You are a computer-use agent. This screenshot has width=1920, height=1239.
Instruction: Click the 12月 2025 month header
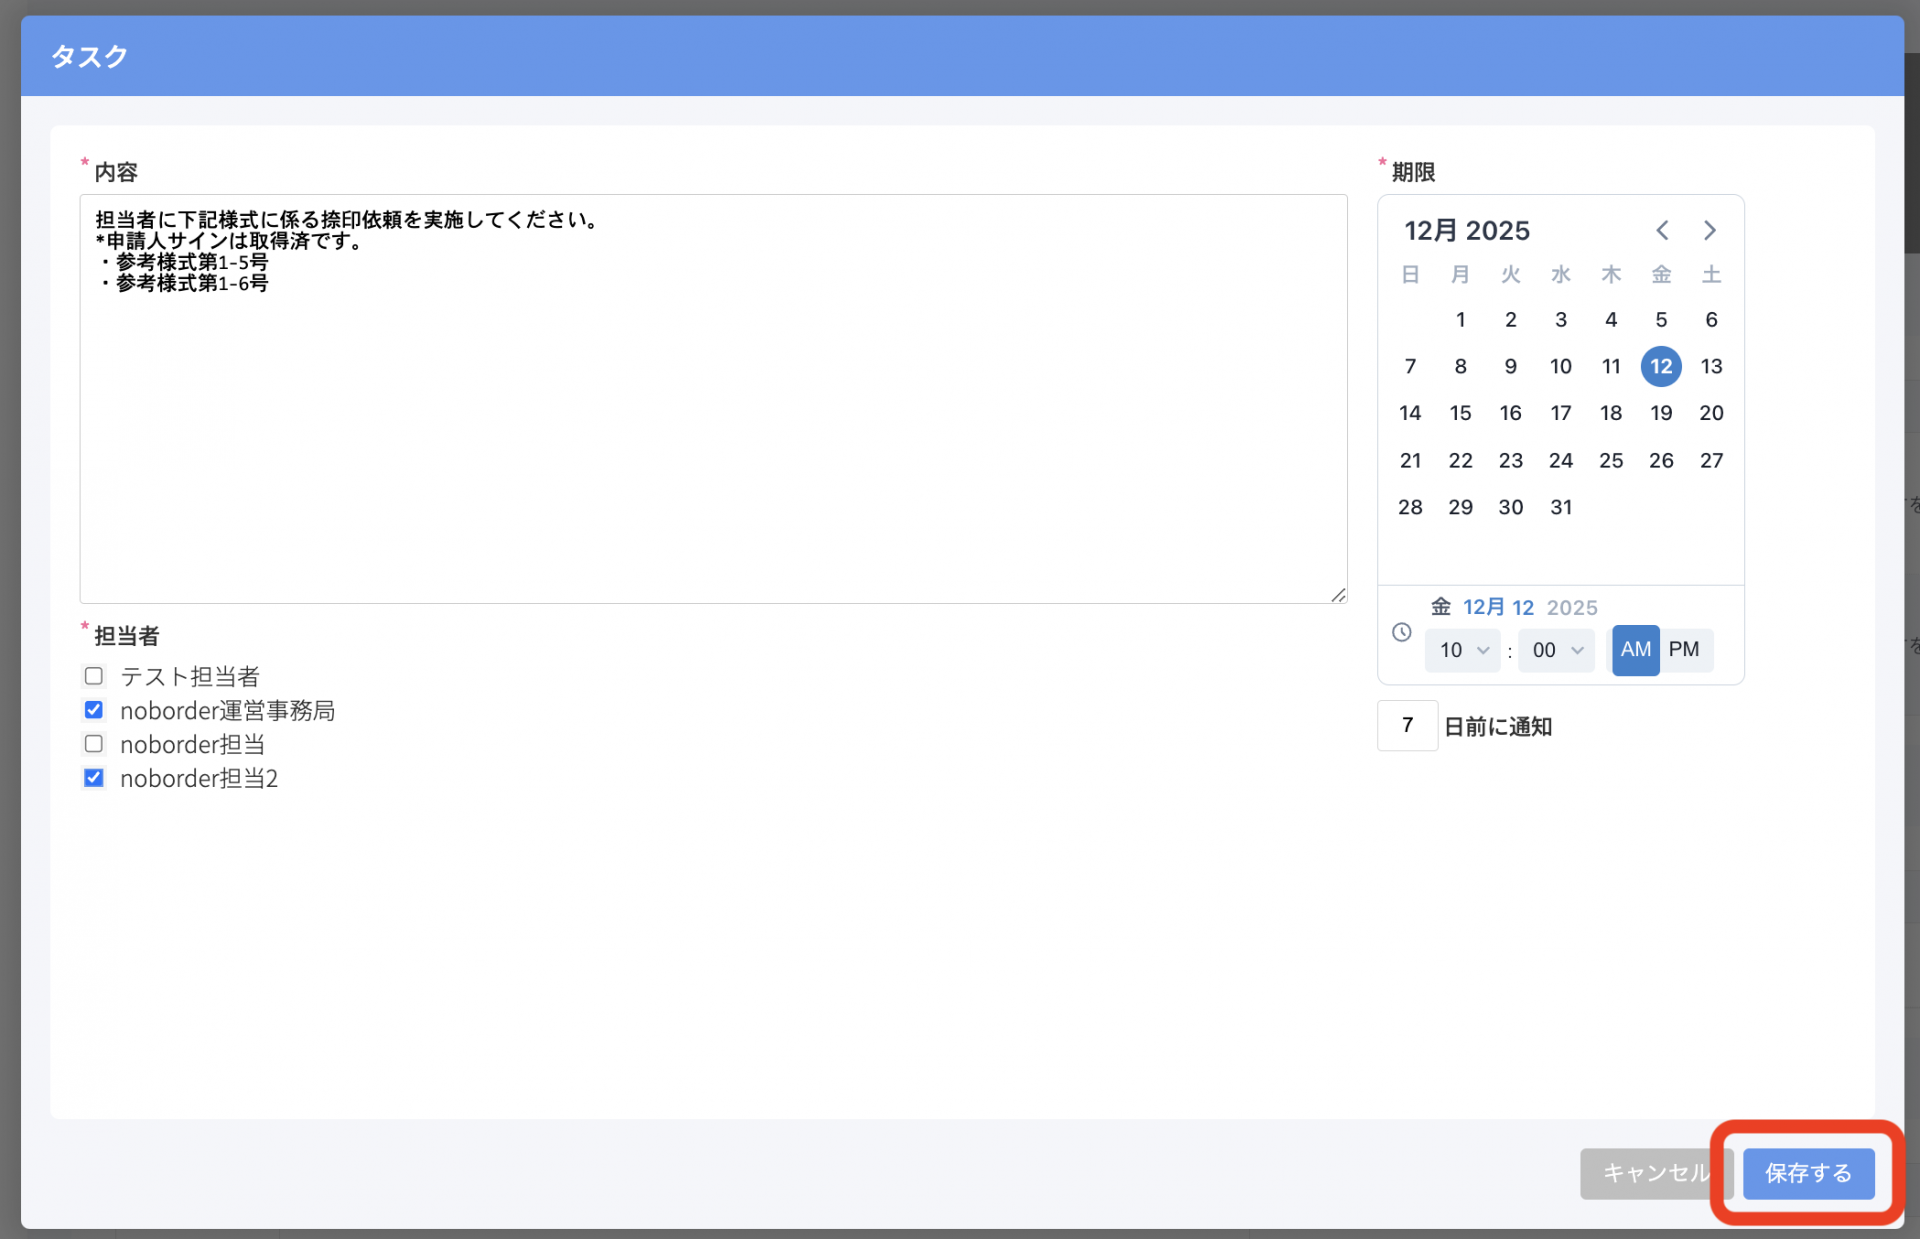point(1467,230)
